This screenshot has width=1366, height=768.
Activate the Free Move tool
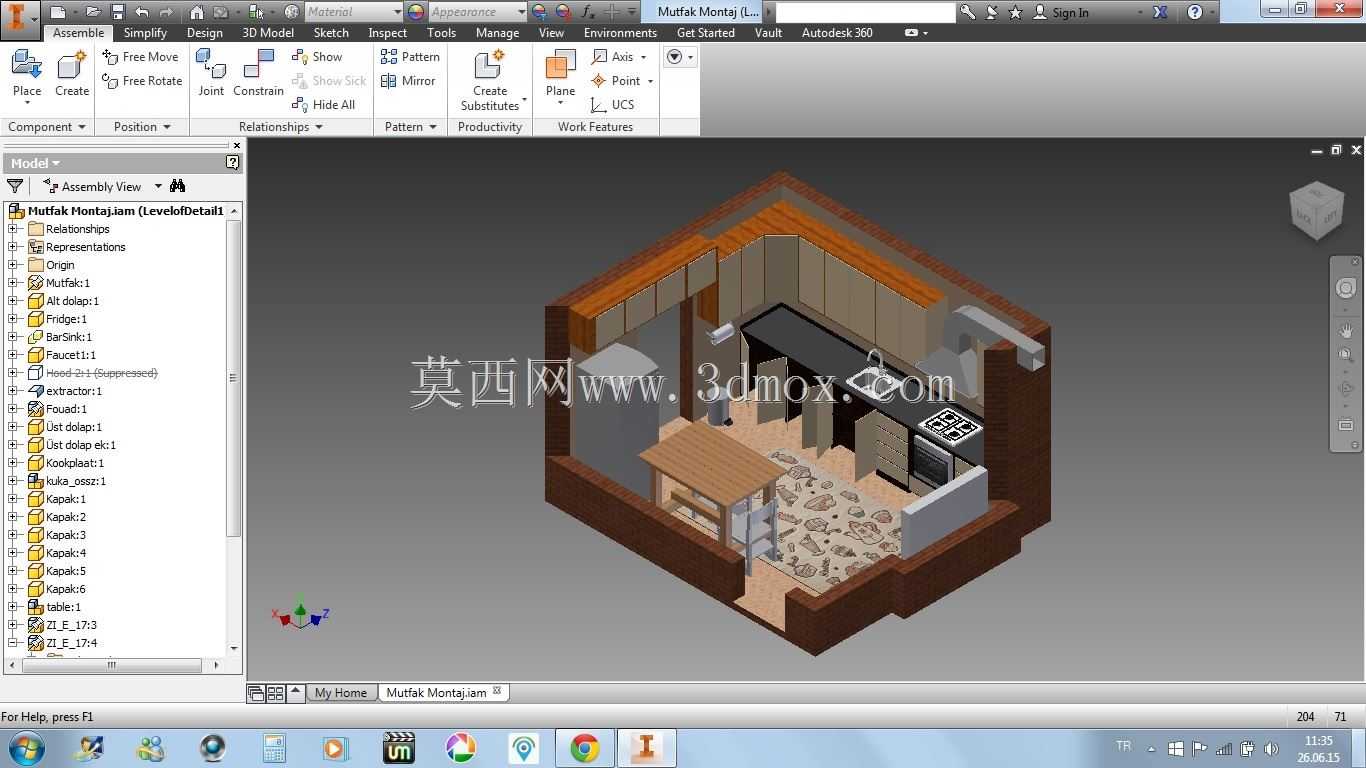pyautogui.click(x=140, y=57)
